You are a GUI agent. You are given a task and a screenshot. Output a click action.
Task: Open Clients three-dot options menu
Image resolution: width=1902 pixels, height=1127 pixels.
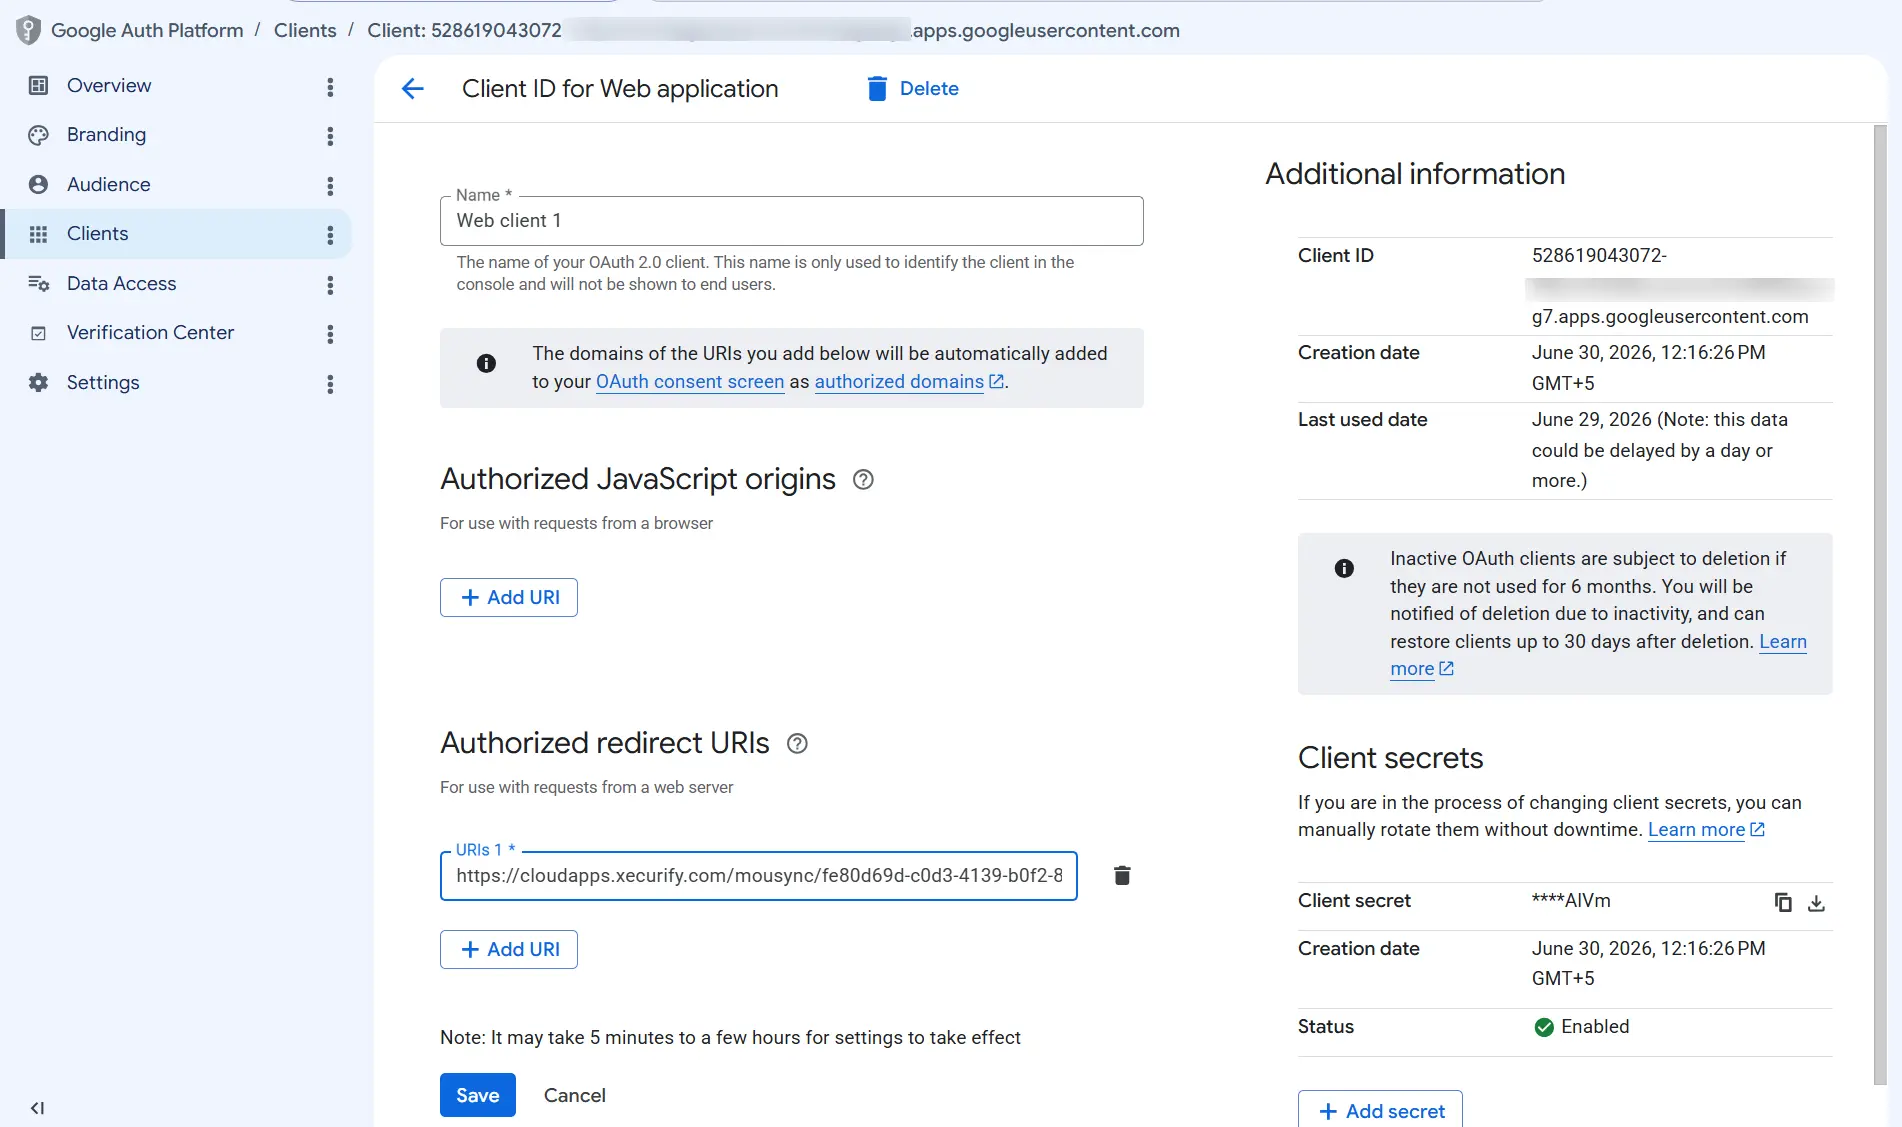[x=330, y=235]
